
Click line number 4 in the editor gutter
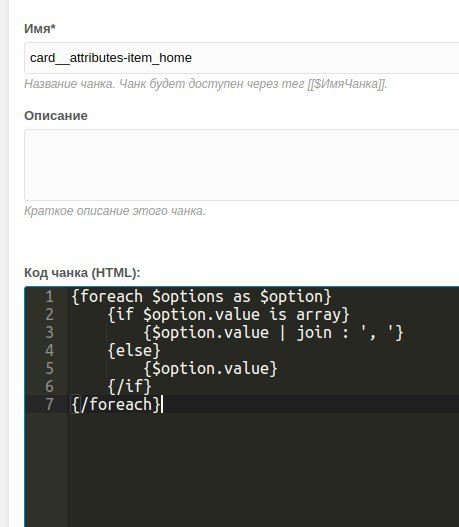click(50, 351)
